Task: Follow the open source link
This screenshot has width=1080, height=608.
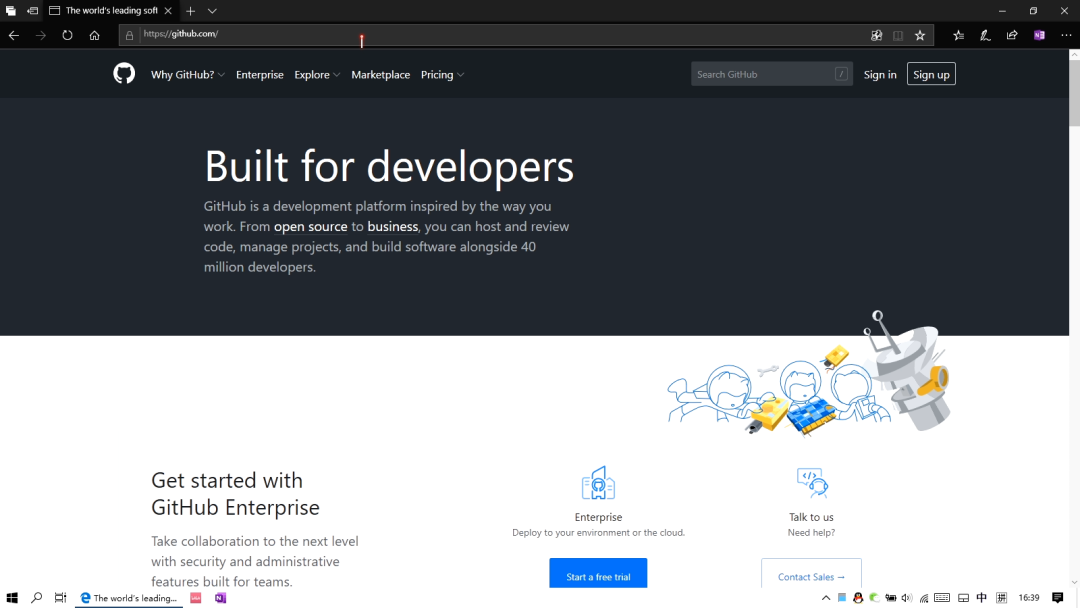Action: (x=311, y=227)
